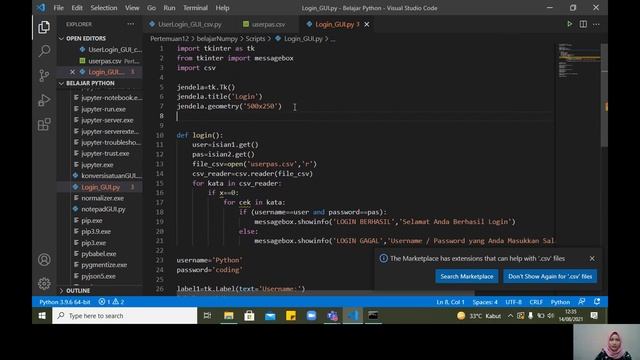Click the Windows search box

pos(124,316)
